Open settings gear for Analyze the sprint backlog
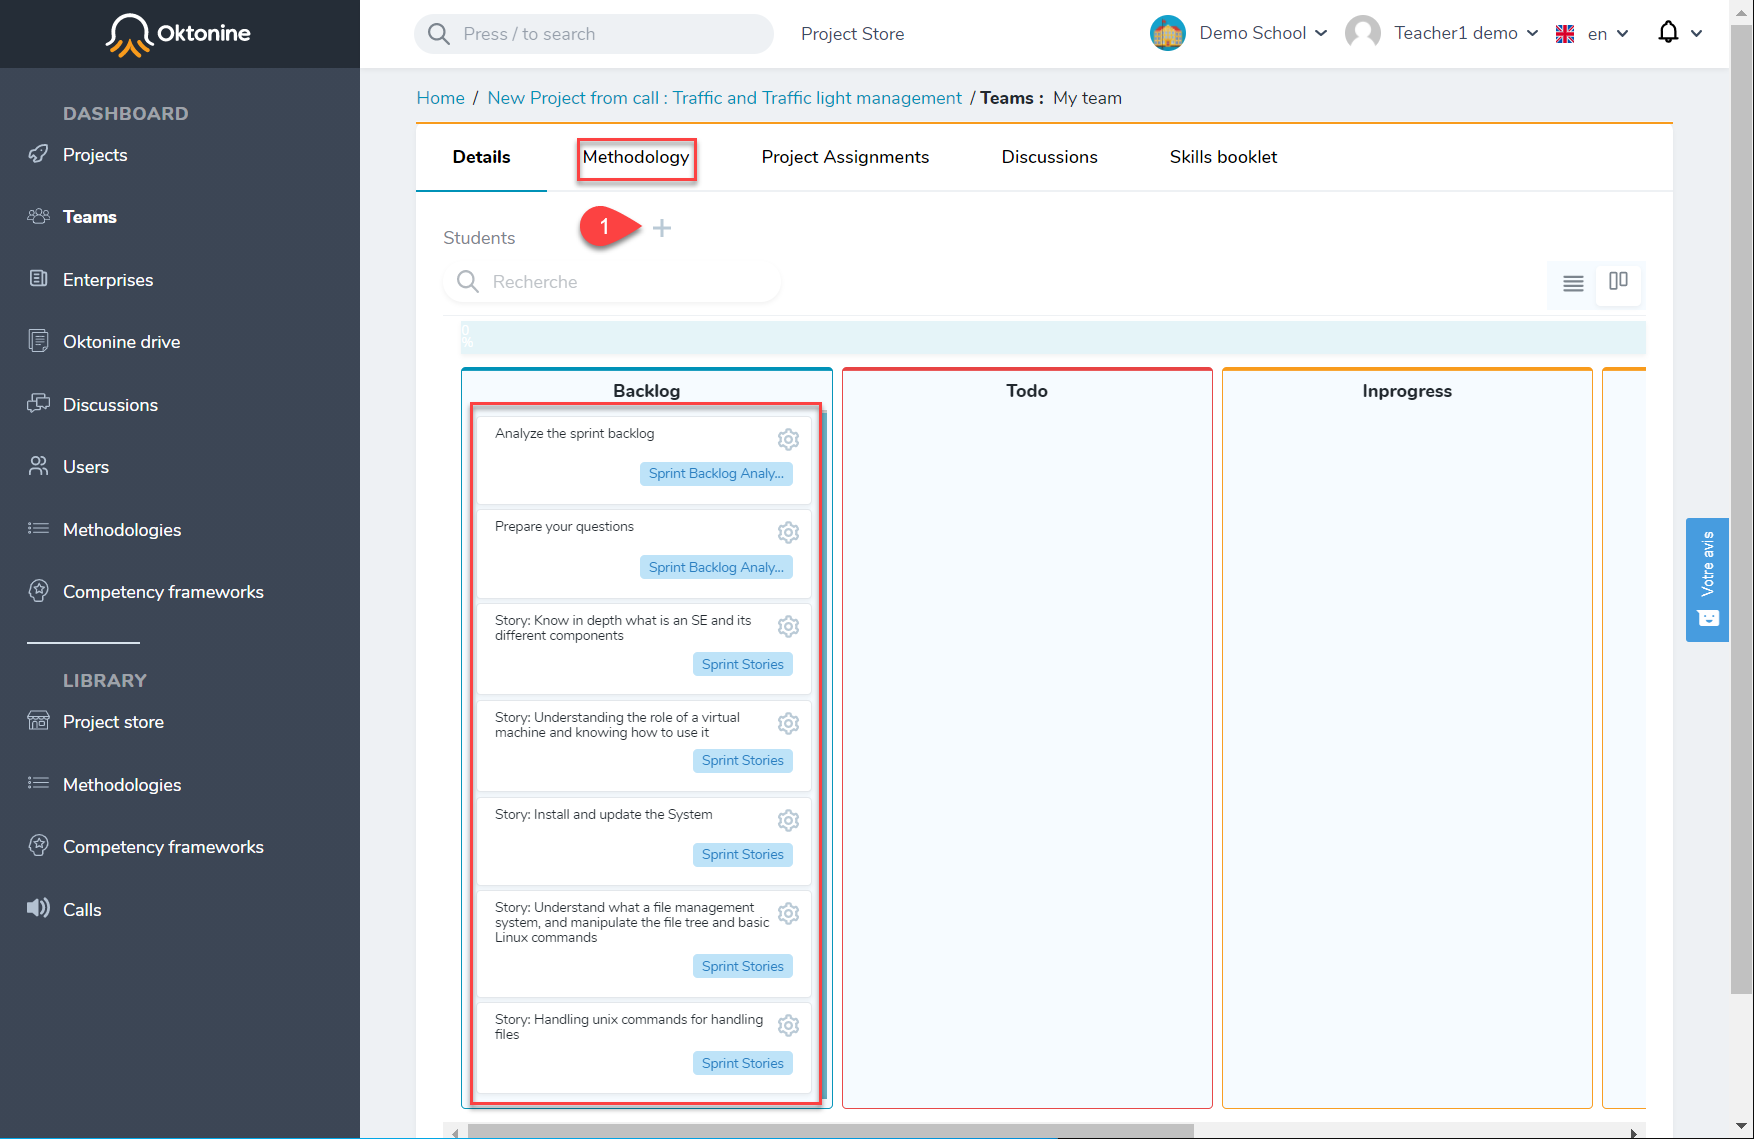1754x1139 pixels. click(788, 439)
